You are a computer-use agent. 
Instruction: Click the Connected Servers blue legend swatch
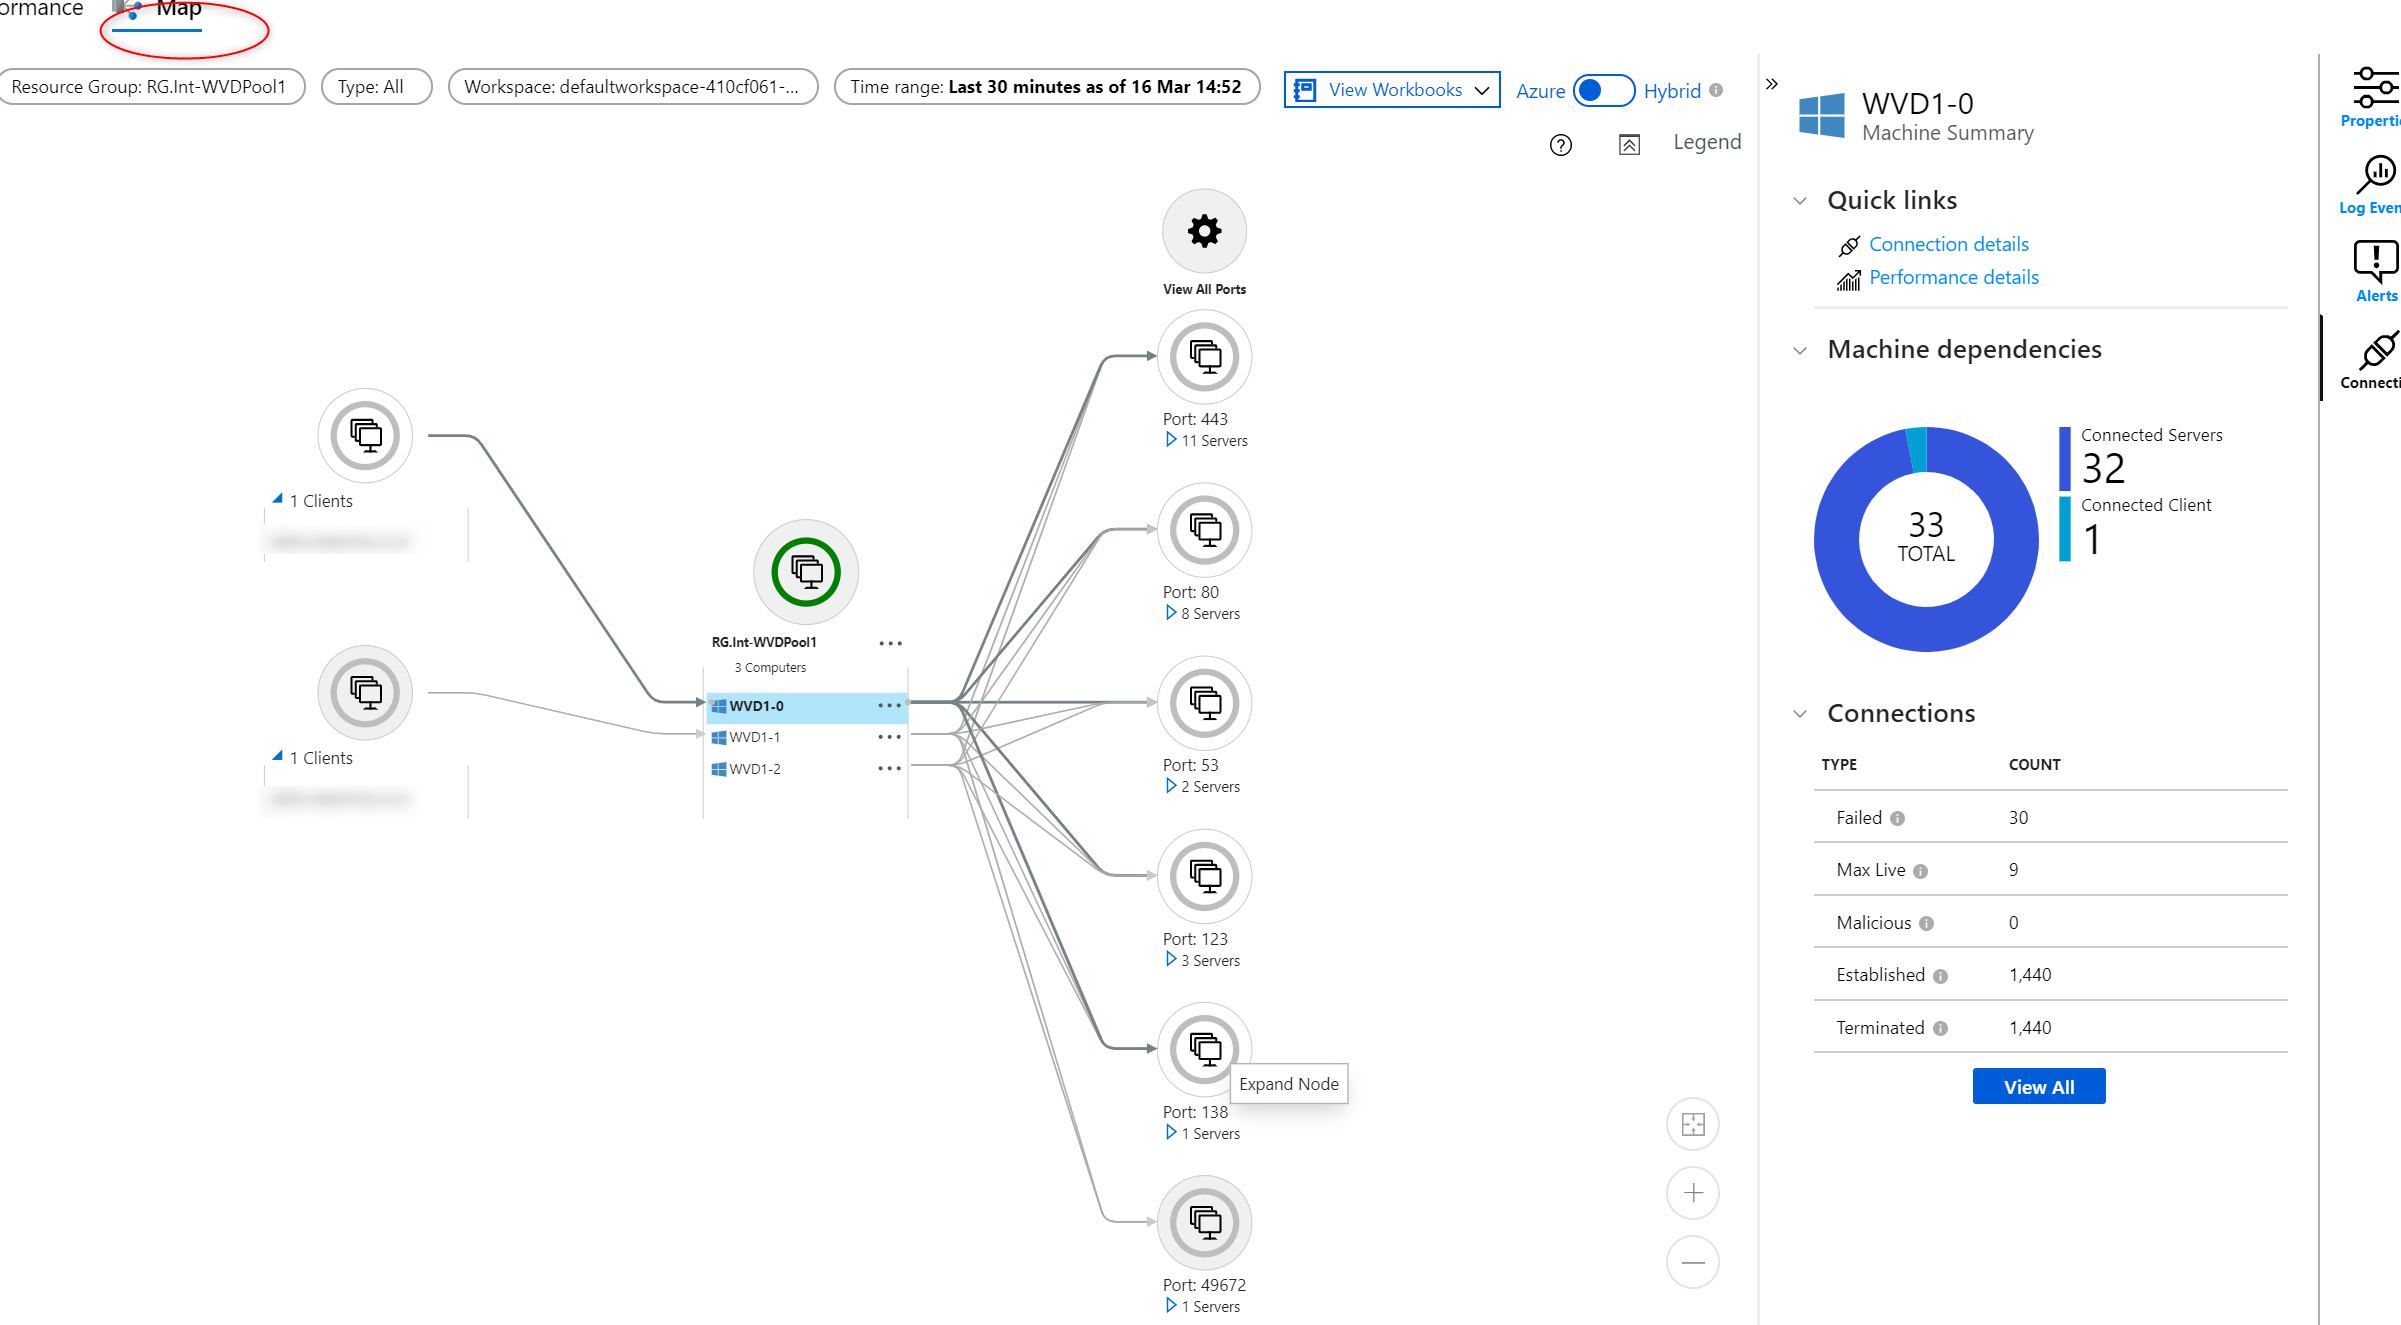point(2064,459)
